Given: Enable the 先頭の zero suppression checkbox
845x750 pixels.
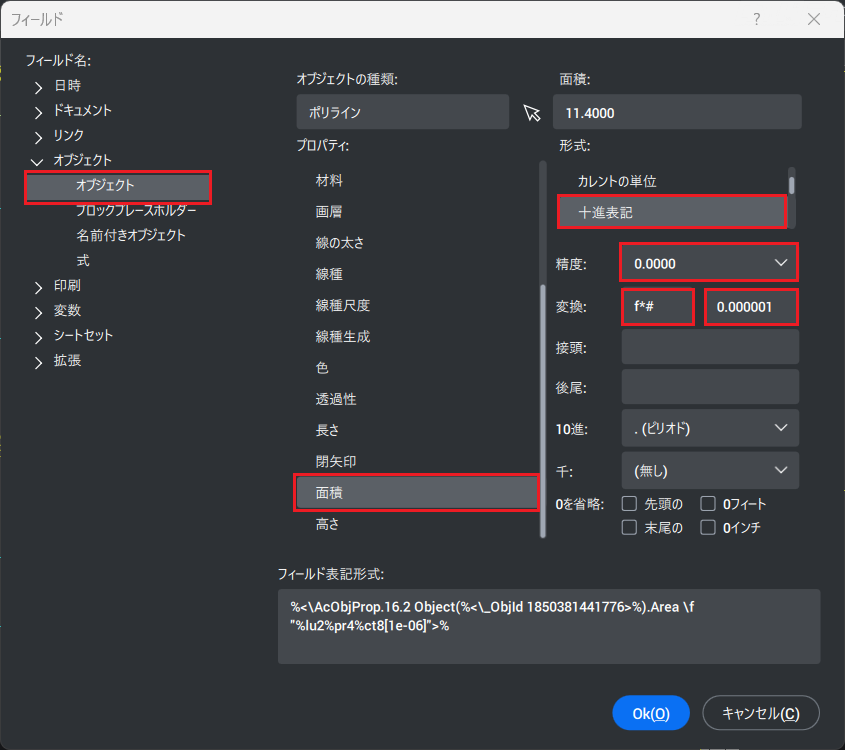Looking at the screenshot, I should click(630, 504).
